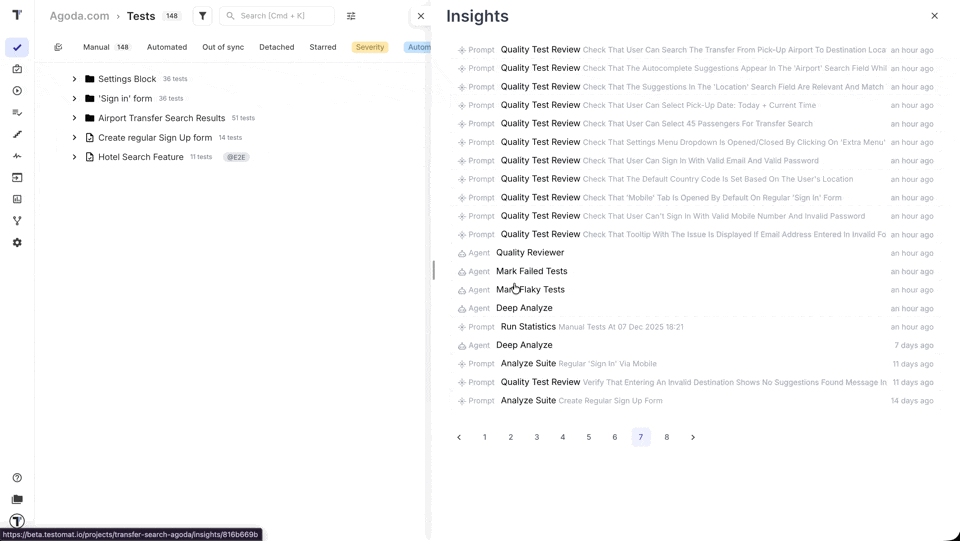This screenshot has height=541, width=960.
Task: Open the Pulse activity sidebar icon
Action: [x=17, y=156]
